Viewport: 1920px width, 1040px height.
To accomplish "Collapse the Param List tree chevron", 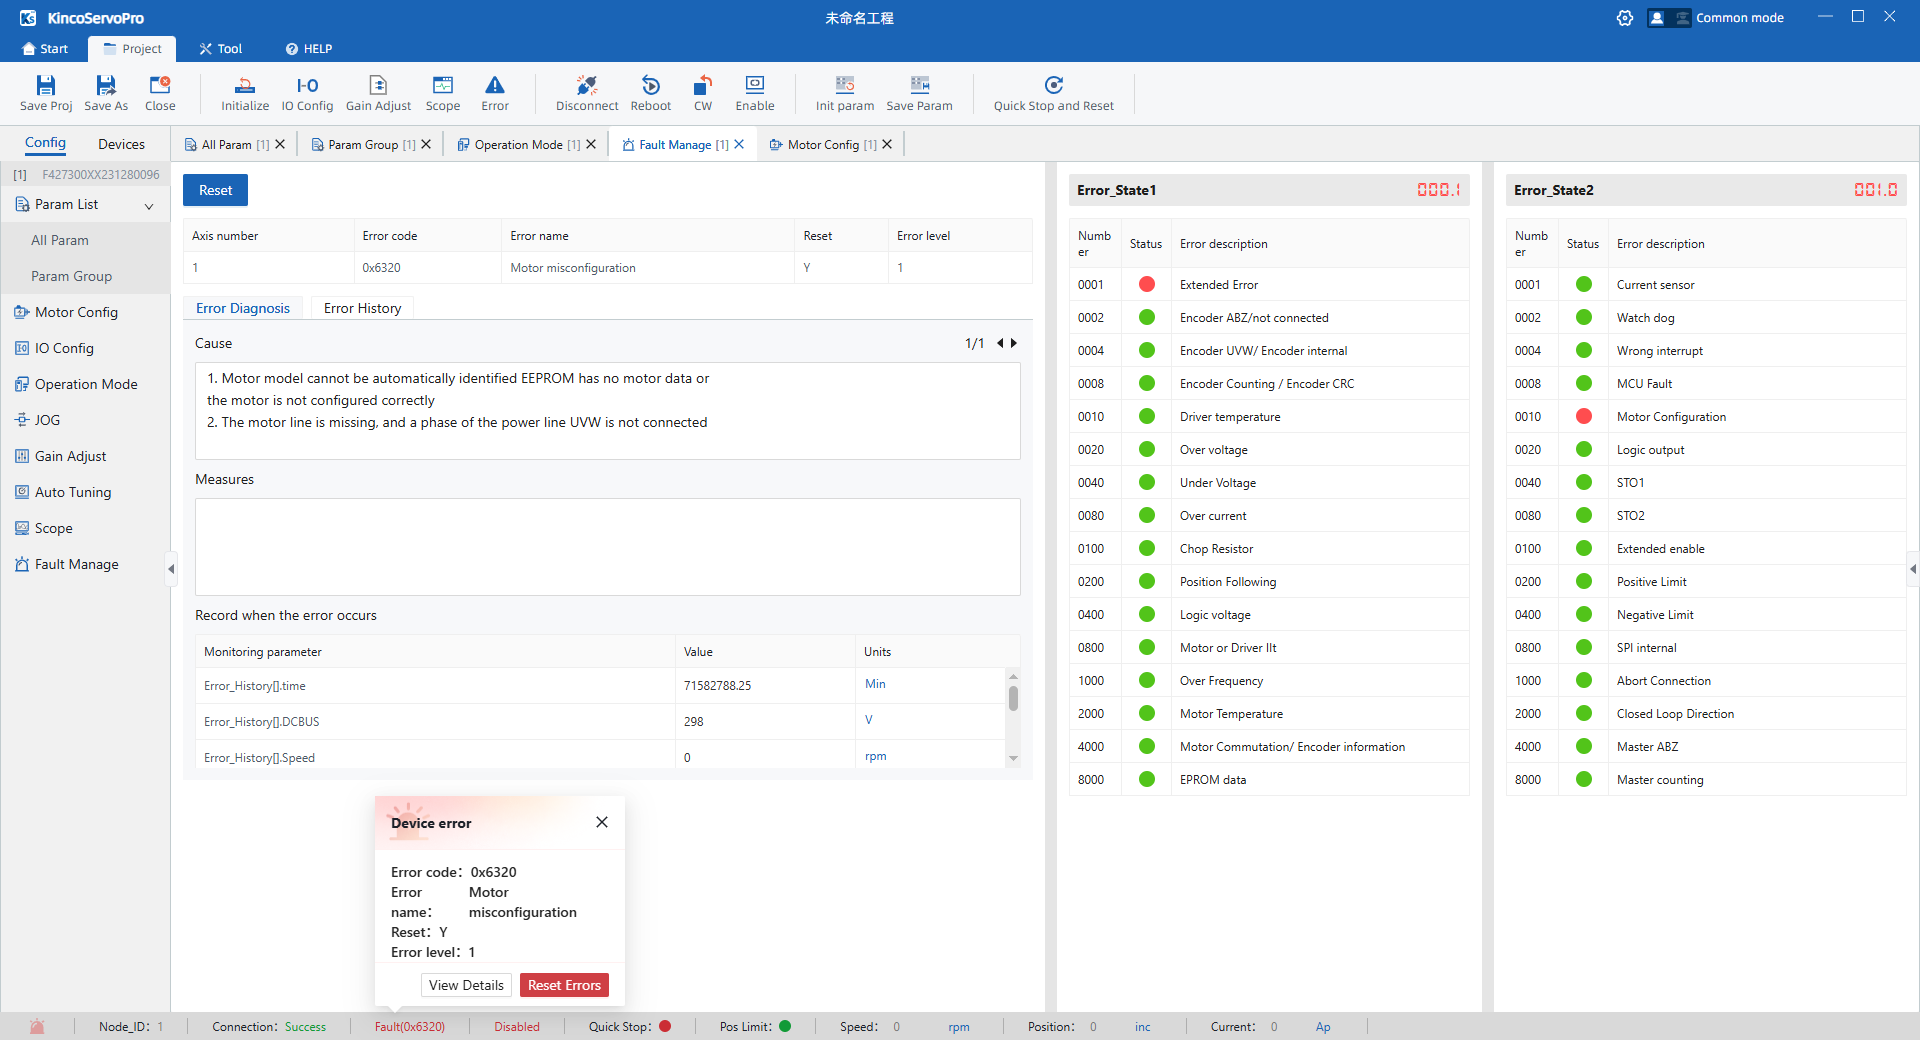I will (149, 206).
